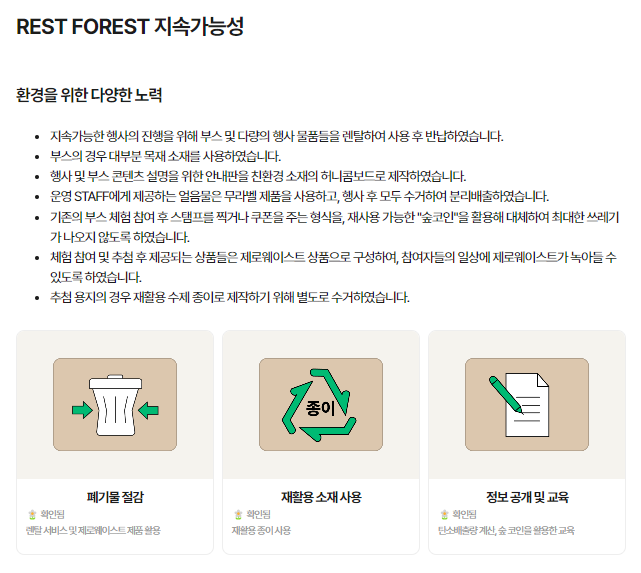Click the REST FOREST 지속가능성 heading

pos(130,27)
